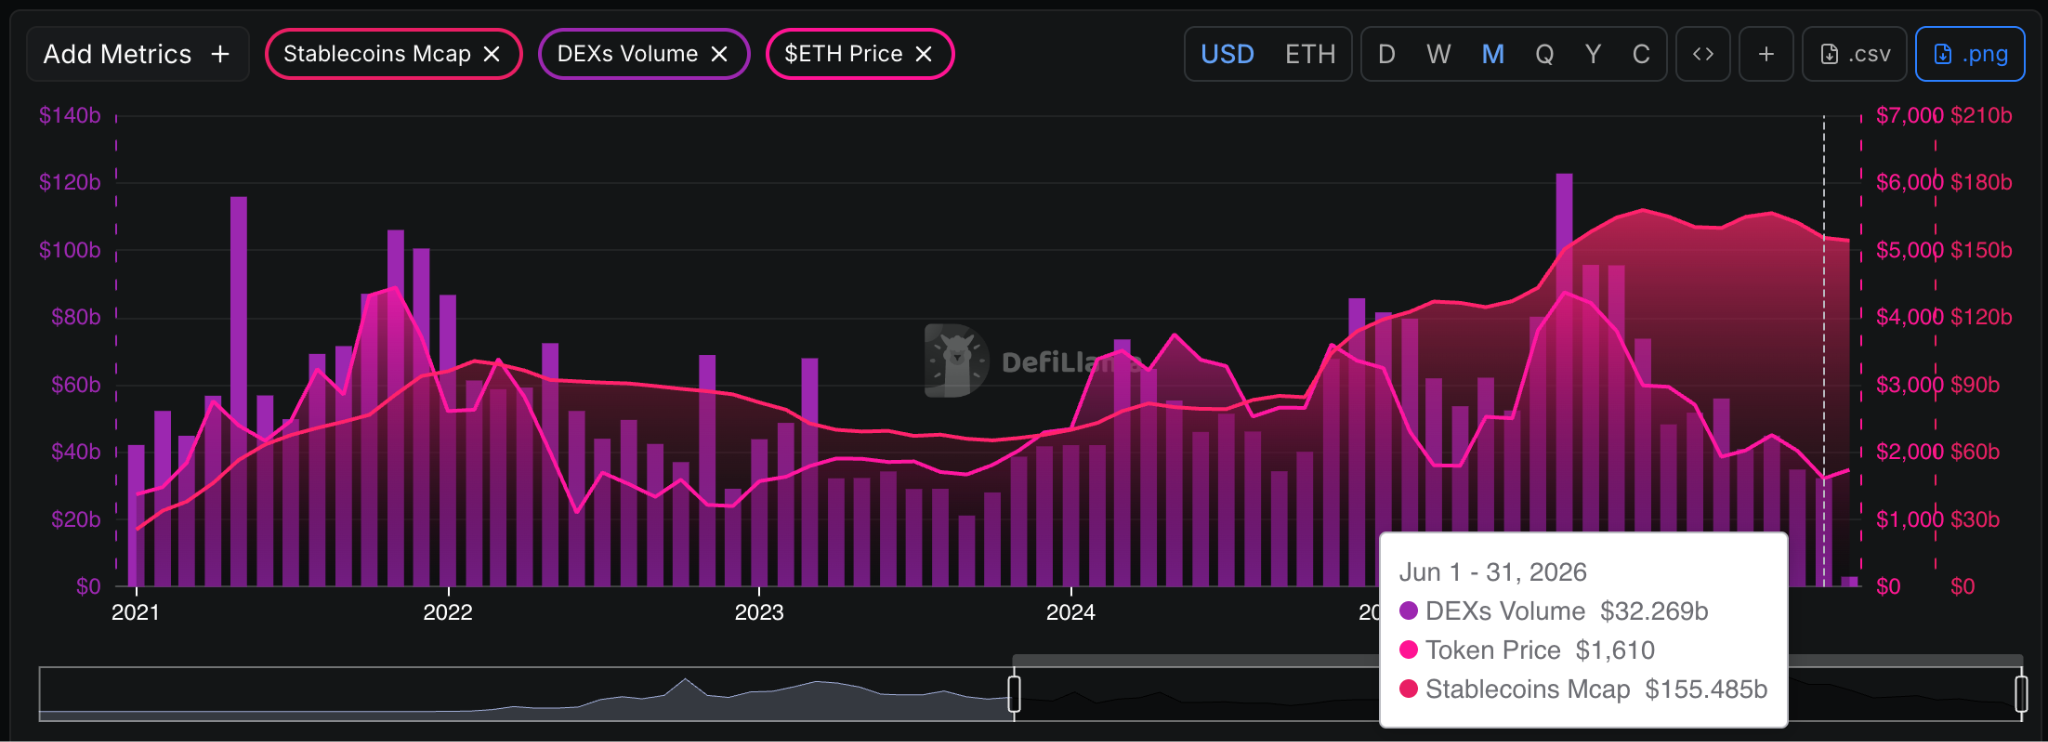Viewport: 2048px width, 742px height.
Task: Click right handle of range slider
Action: pos(2021,693)
